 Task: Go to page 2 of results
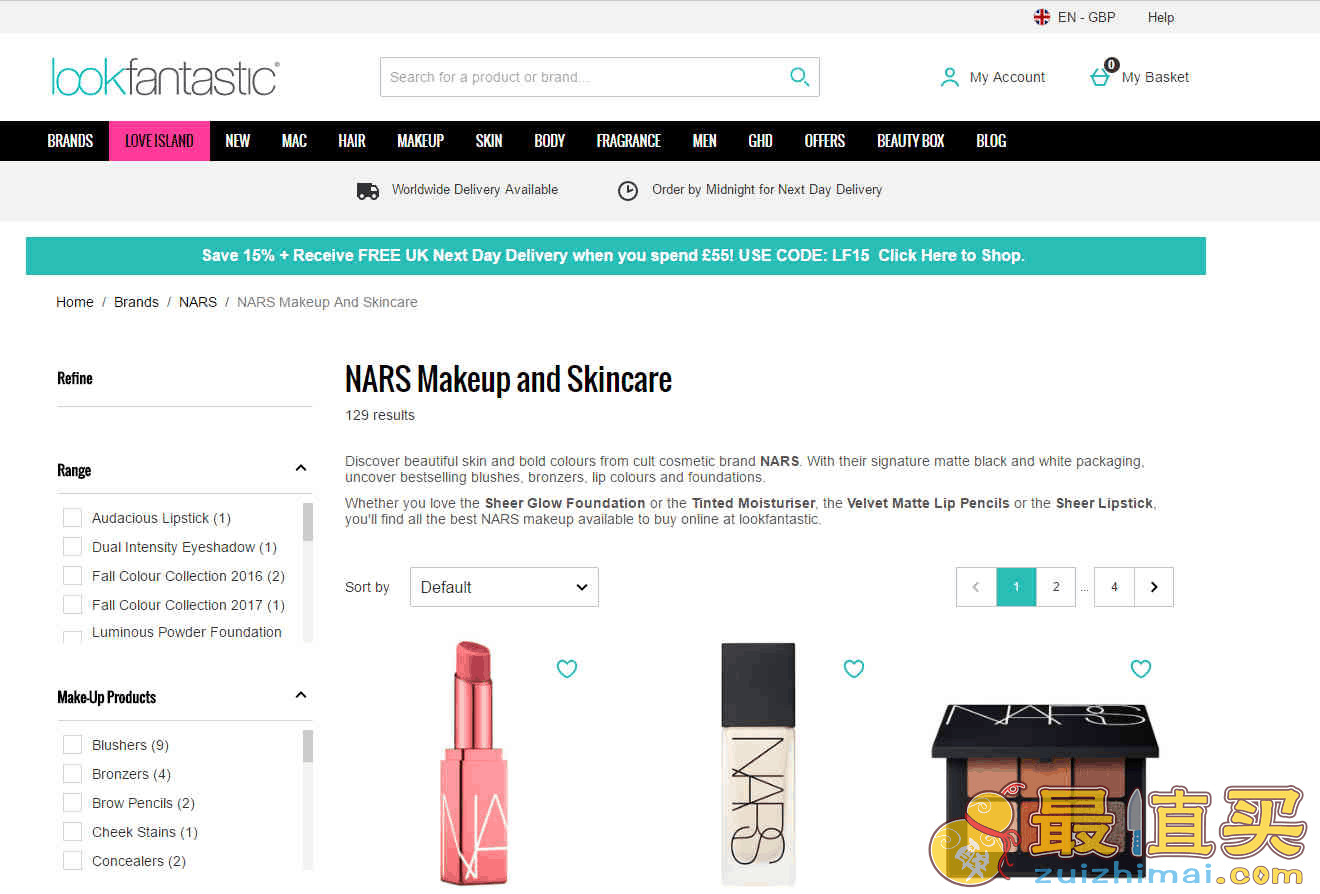tap(1056, 587)
